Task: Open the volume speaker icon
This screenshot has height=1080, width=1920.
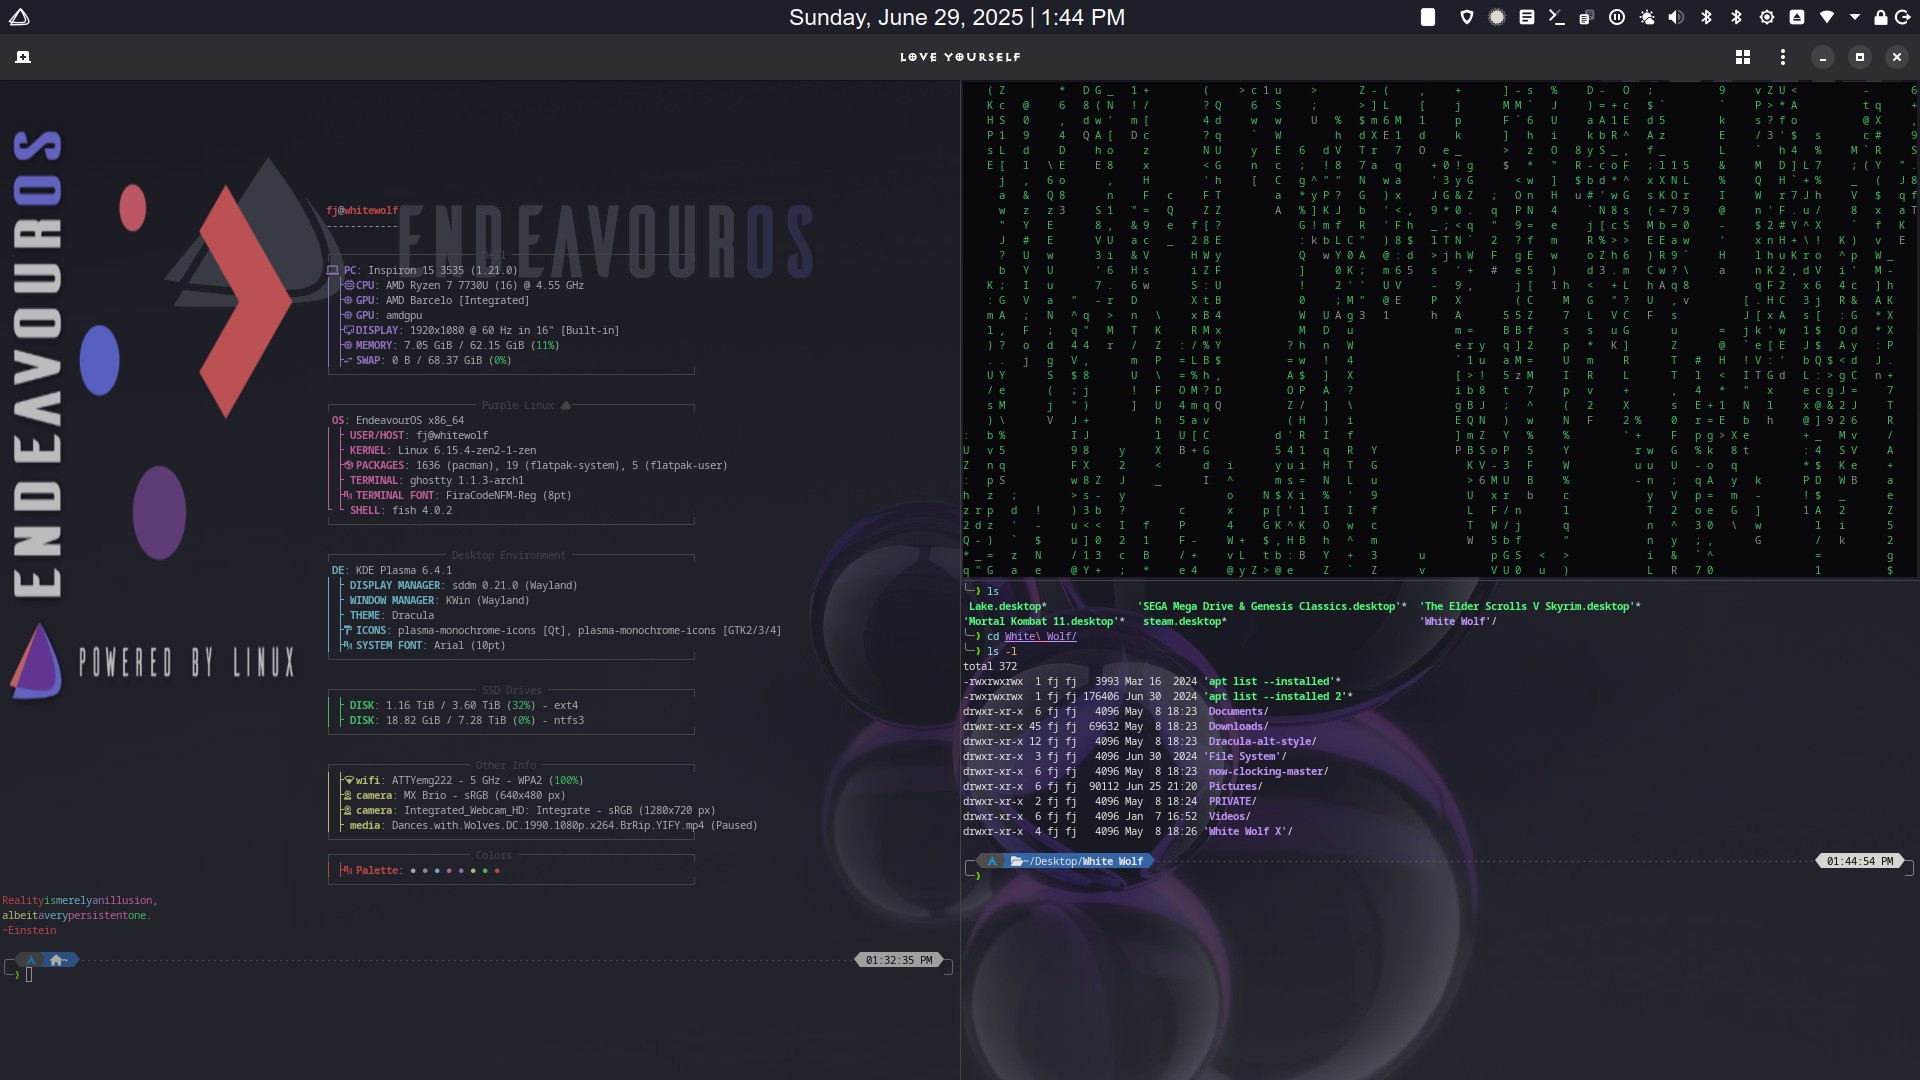Action: tap(1676, 17)
